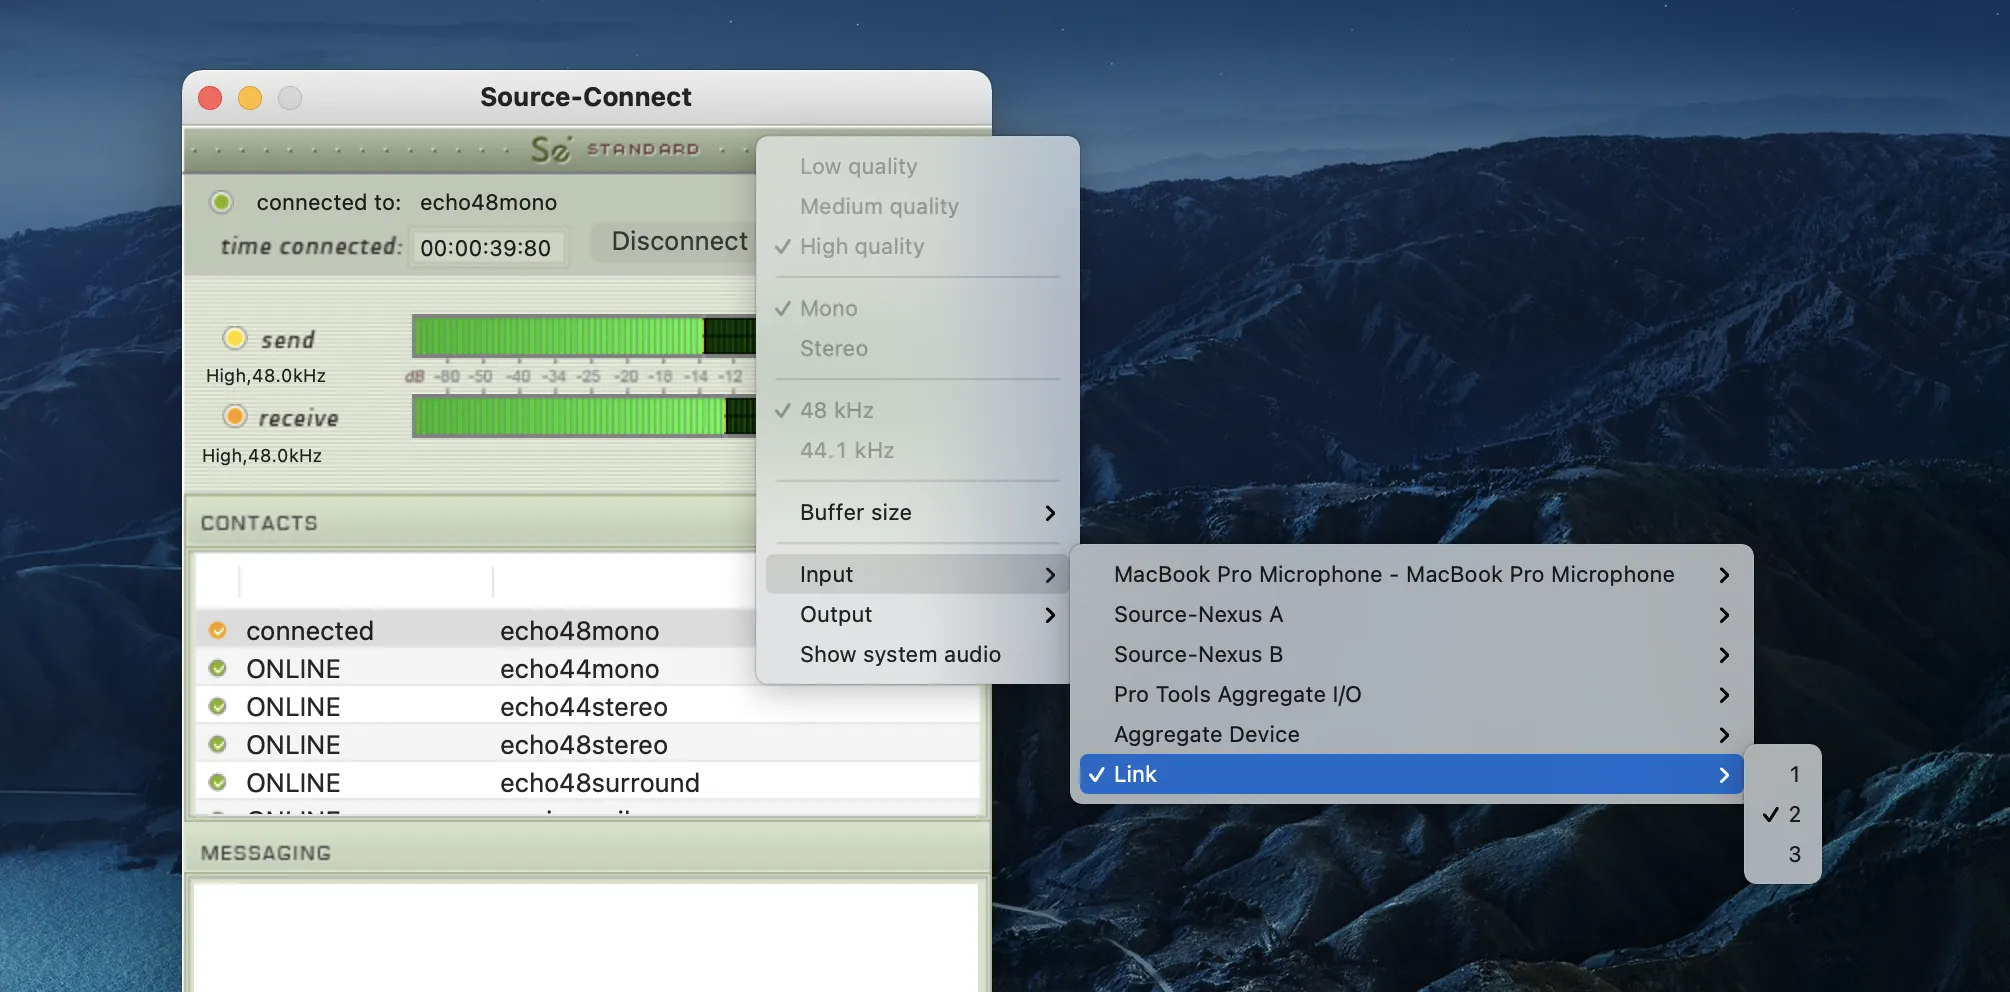
Task: Click the yellow send indicator light
Action: pyautogui.click(x=235, y=338)
